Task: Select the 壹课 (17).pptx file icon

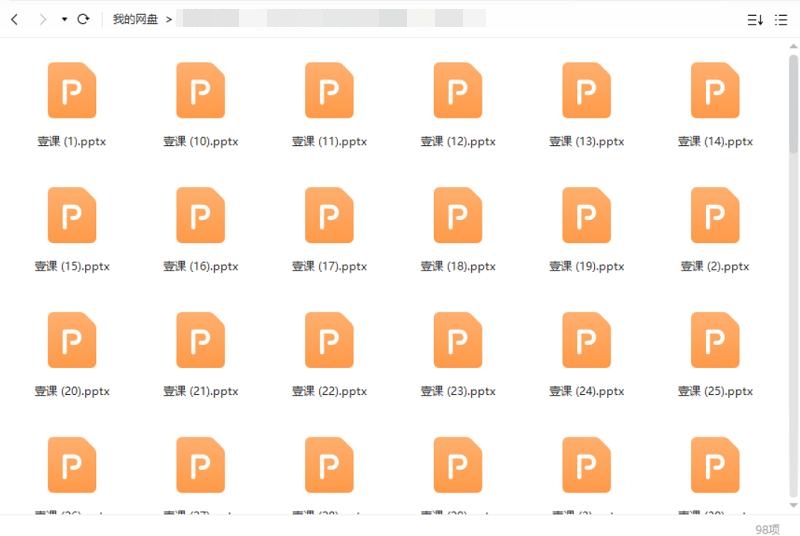Action: (x=329, y=215)
